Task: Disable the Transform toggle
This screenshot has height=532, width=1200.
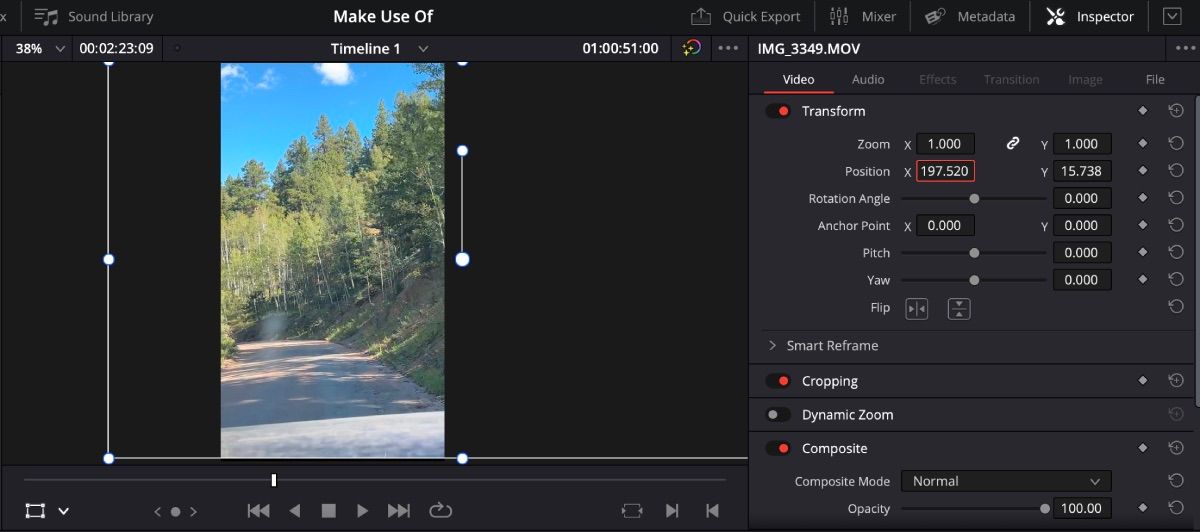Action: (778, 111)
